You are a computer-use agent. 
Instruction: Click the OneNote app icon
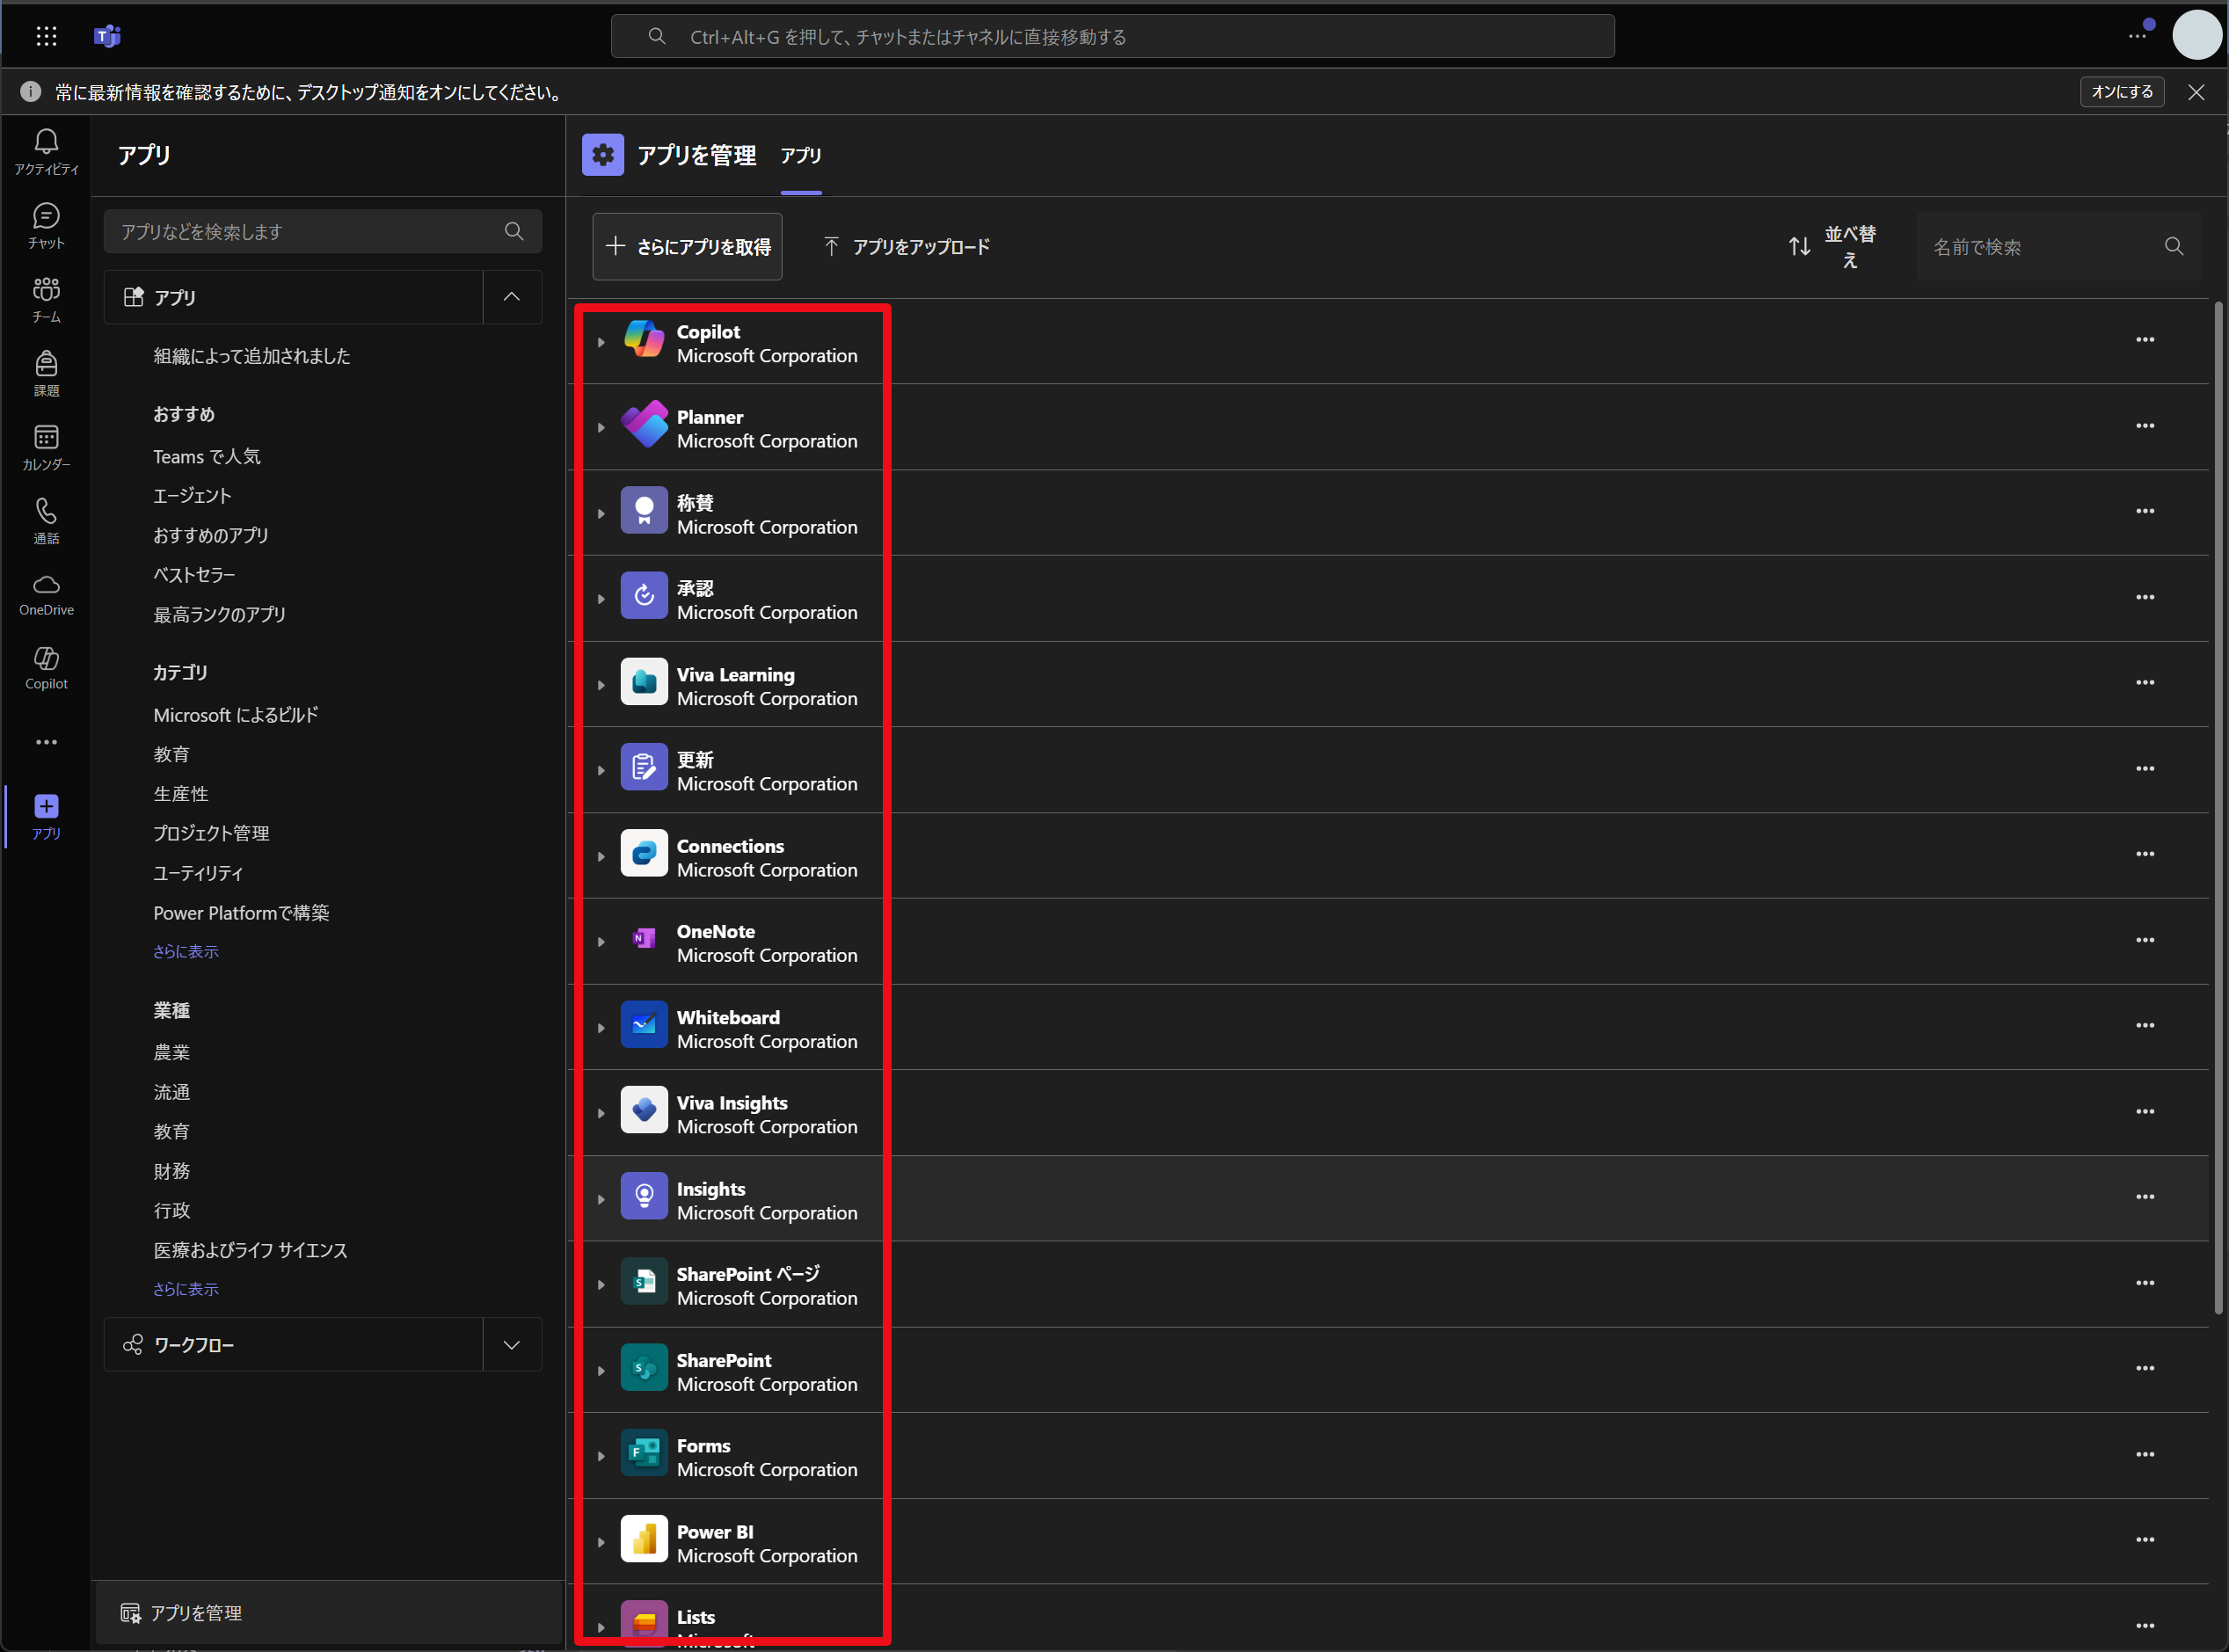click(x=644, y=940)
